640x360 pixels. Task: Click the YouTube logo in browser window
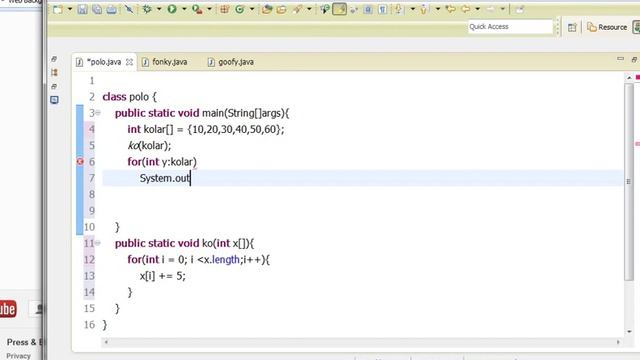pyautogui.click(x=8, y=309)
